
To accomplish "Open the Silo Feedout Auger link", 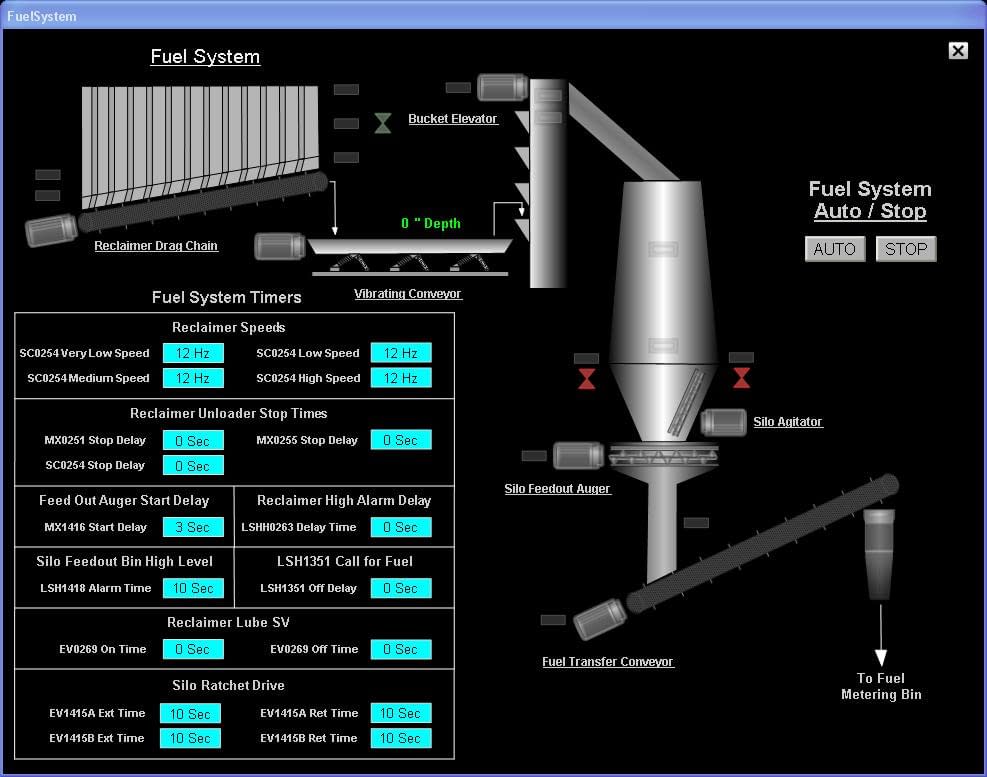I will tap(558, 488).
